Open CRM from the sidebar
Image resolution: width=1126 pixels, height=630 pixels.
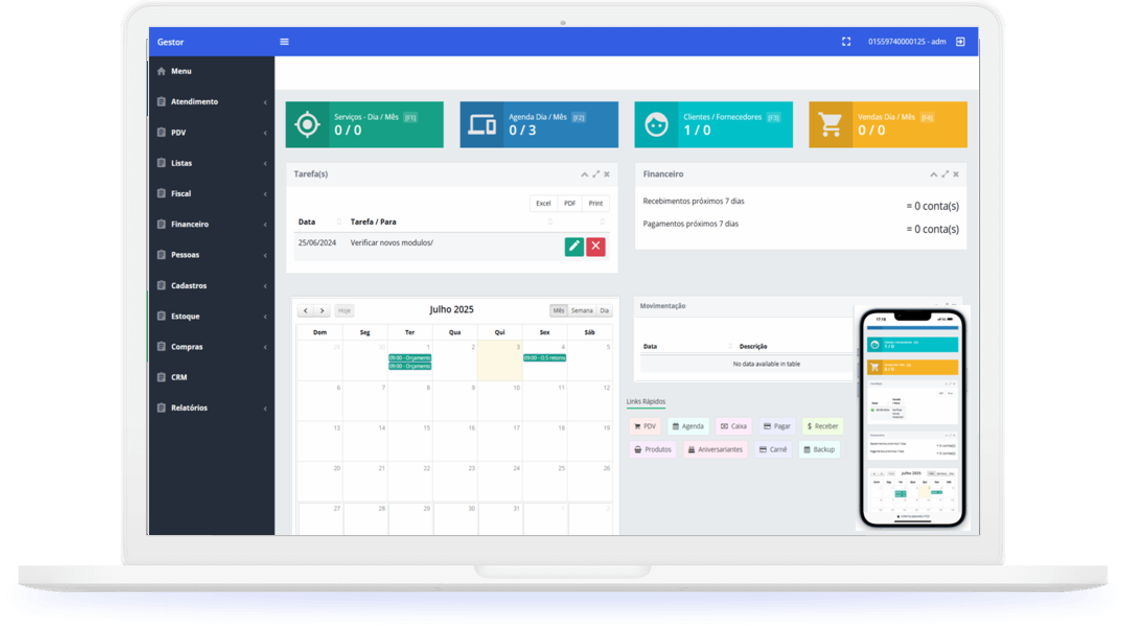pyautogui.click(x=179, y=378)
